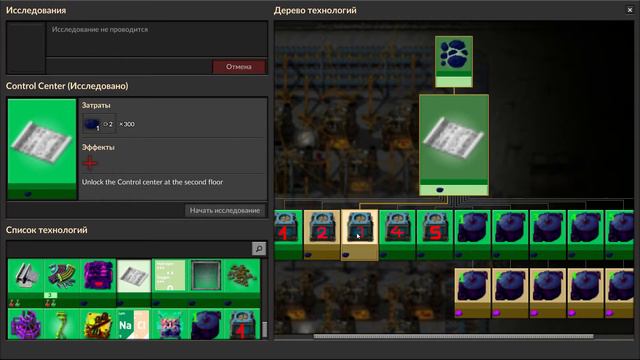Click red cross effect icon under Эффекты
This screenshot has height=360, width=640.
coord(90,163)
